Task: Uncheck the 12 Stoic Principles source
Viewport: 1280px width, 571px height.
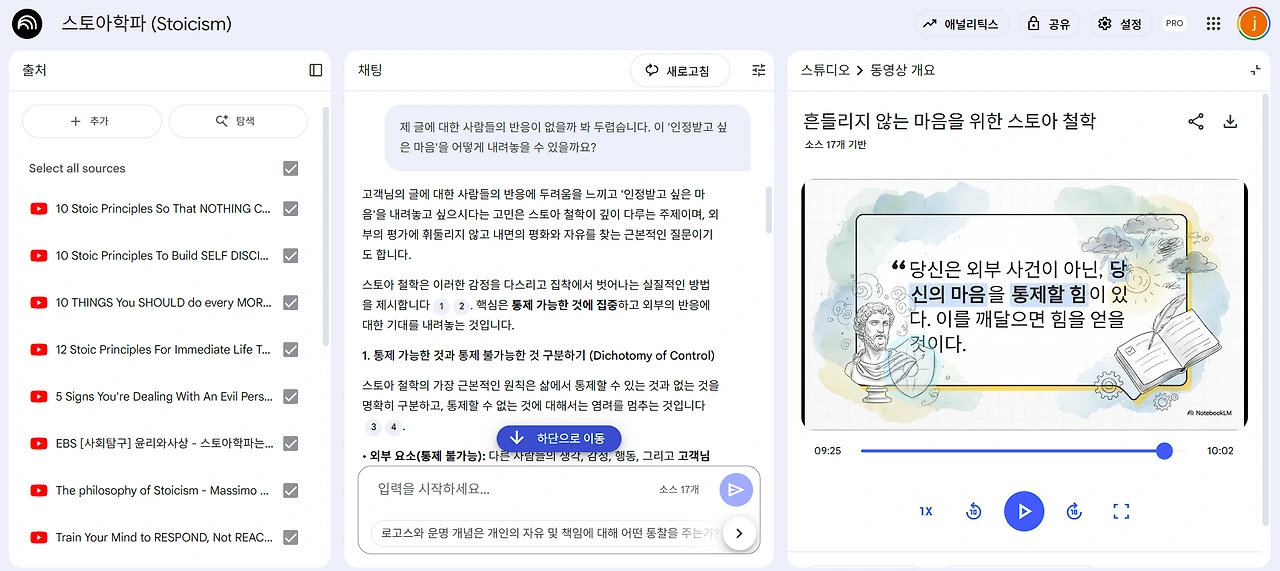Action: pyautogui.click(x=291, y=349)
